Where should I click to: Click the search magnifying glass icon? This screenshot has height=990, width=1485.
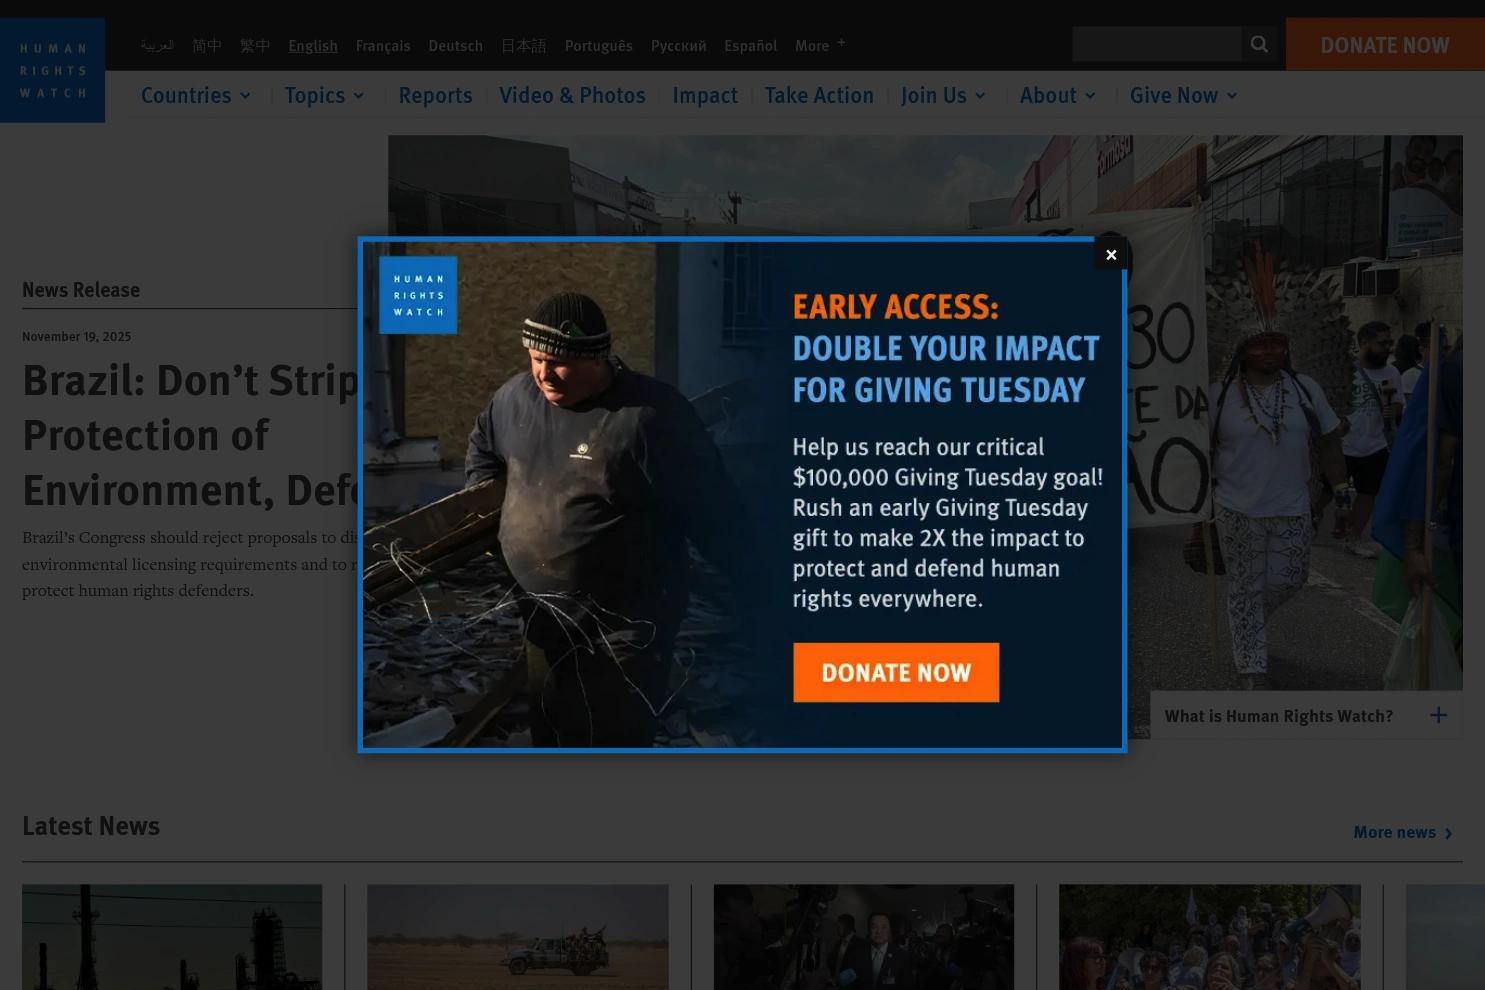point(1259,44)
